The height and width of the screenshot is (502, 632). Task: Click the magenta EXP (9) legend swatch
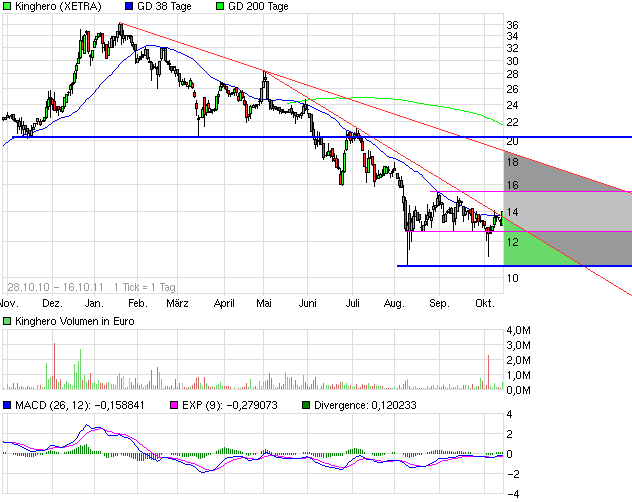[174, 405]
